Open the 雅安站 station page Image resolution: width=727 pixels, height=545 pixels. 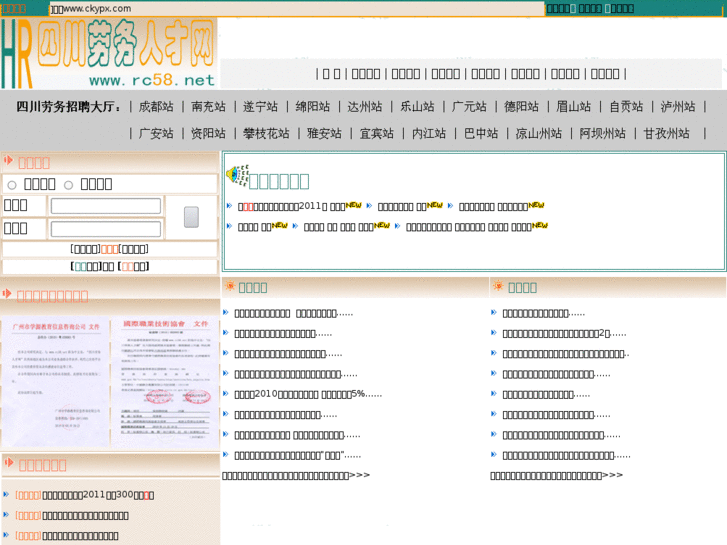click(324, 134)
